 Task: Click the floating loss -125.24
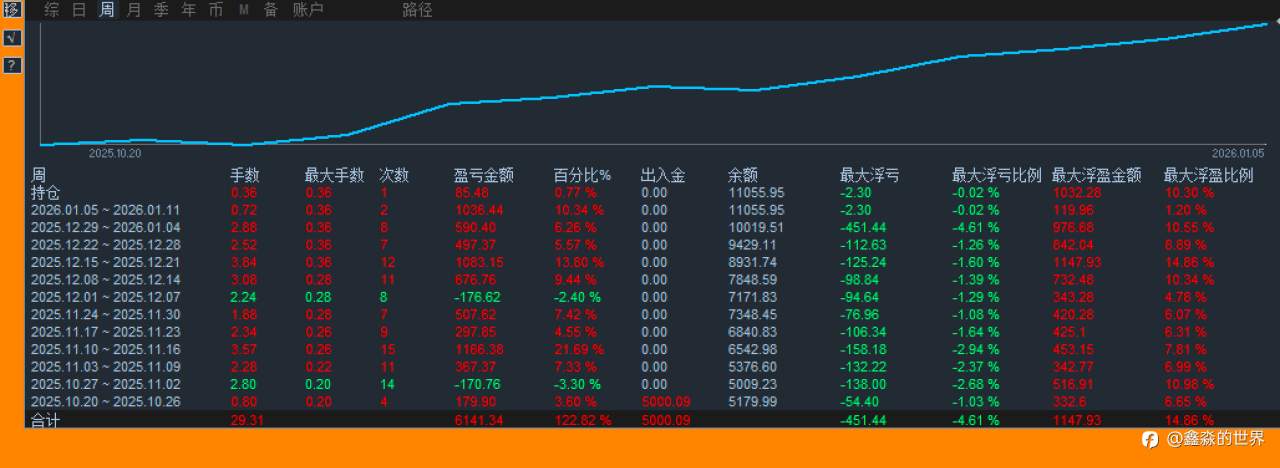tap(863, 262)
